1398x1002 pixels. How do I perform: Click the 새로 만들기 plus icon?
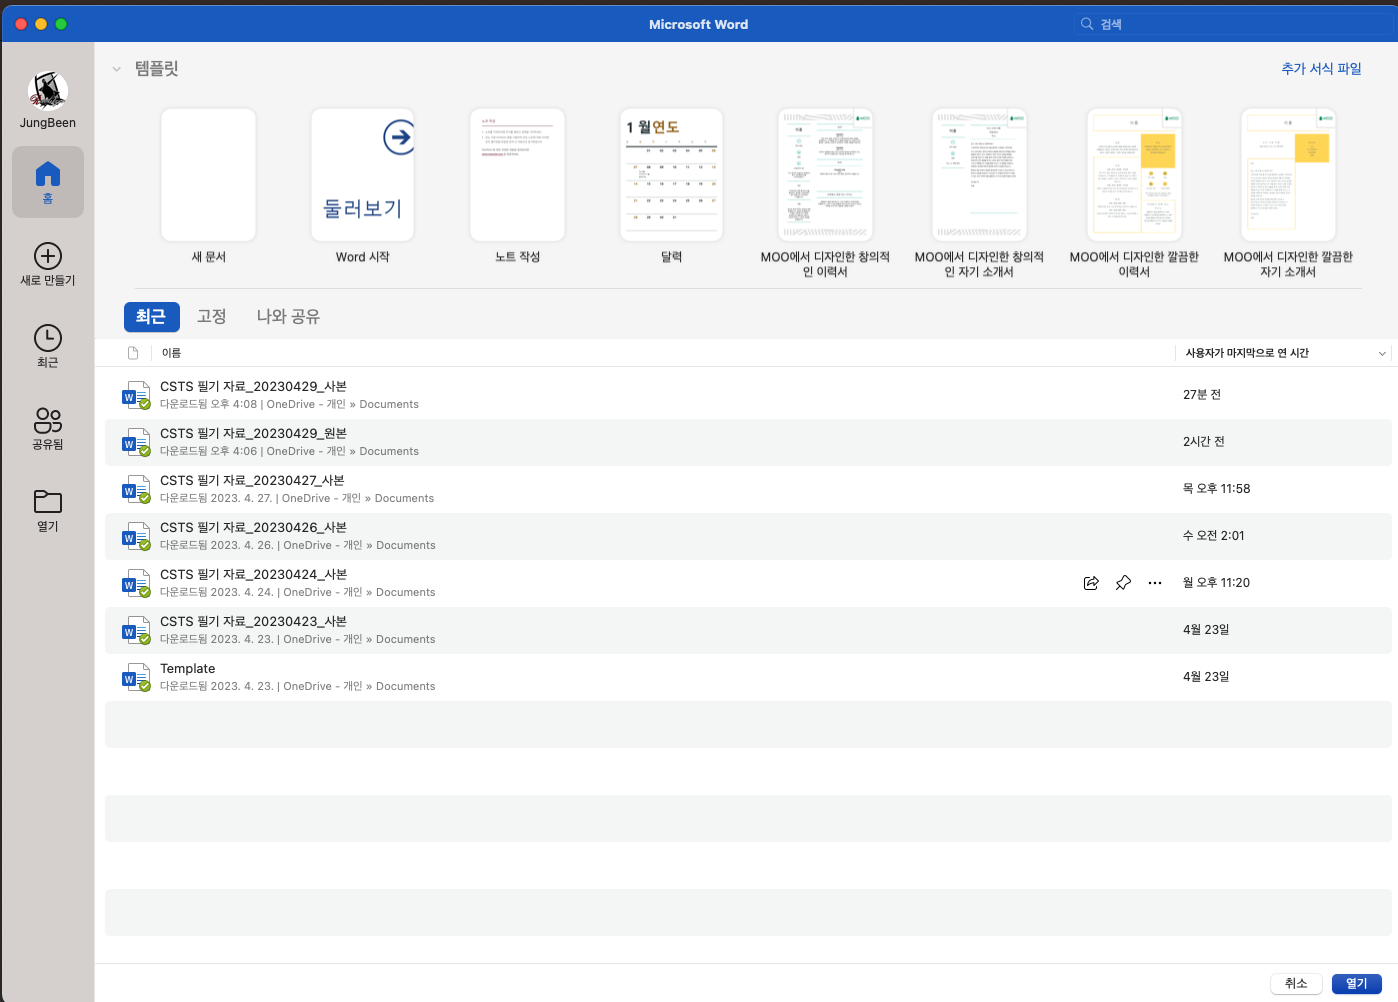pyautogui.click(x=48, y=256)
